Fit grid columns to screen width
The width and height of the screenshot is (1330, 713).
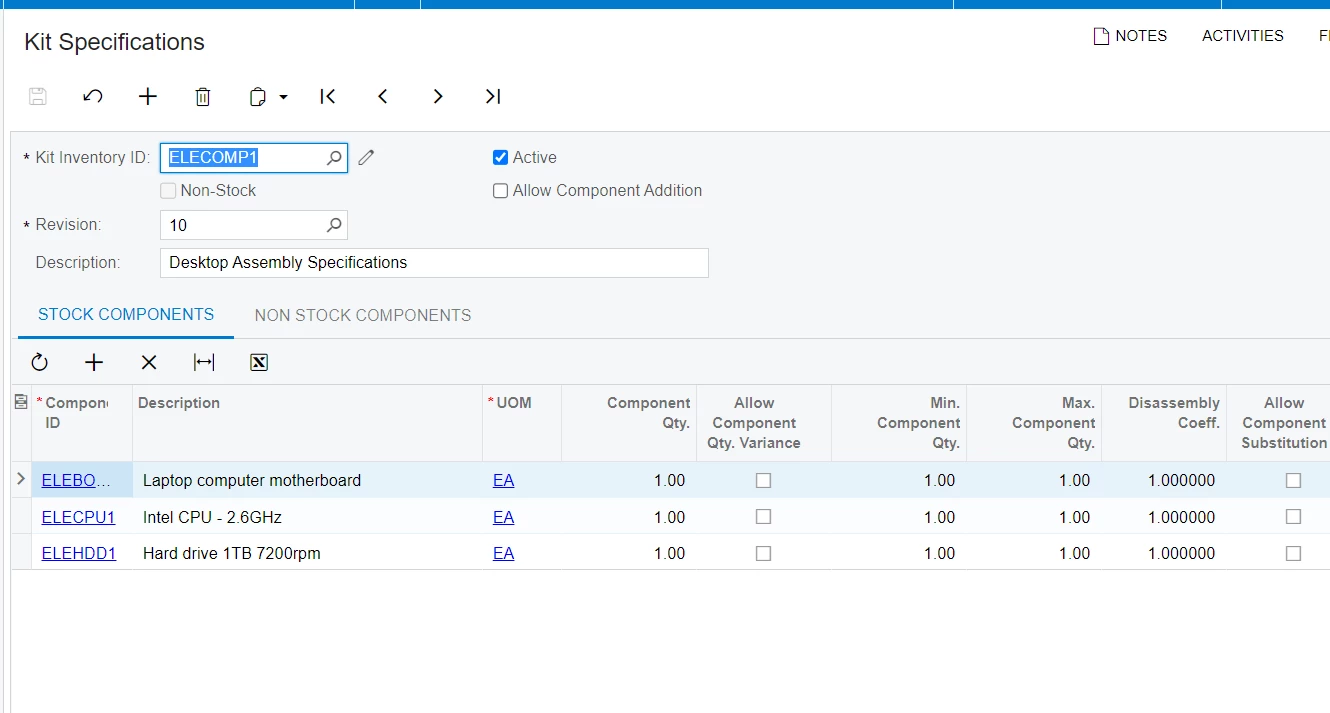click(203, 362)
